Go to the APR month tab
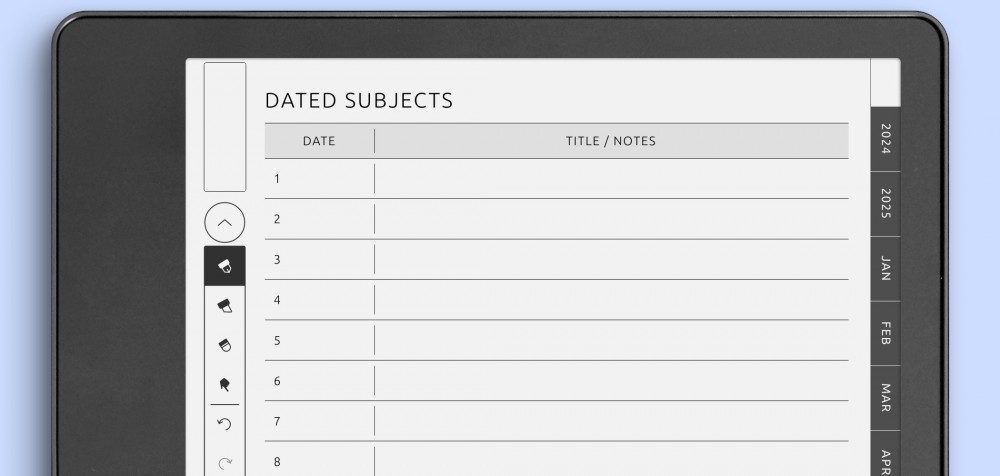Image resolution: width=1000 pixels, height=476 pixels. click(x=885, y=454)
